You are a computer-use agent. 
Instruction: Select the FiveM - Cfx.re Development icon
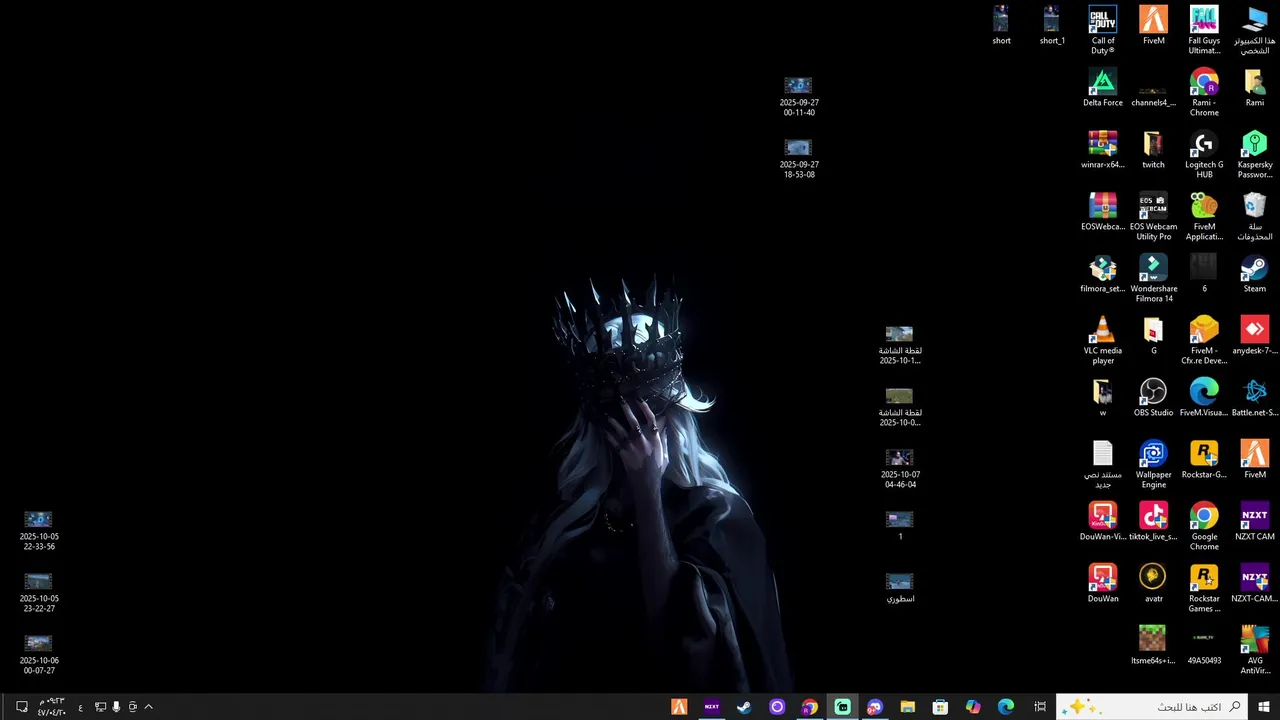1204,340
